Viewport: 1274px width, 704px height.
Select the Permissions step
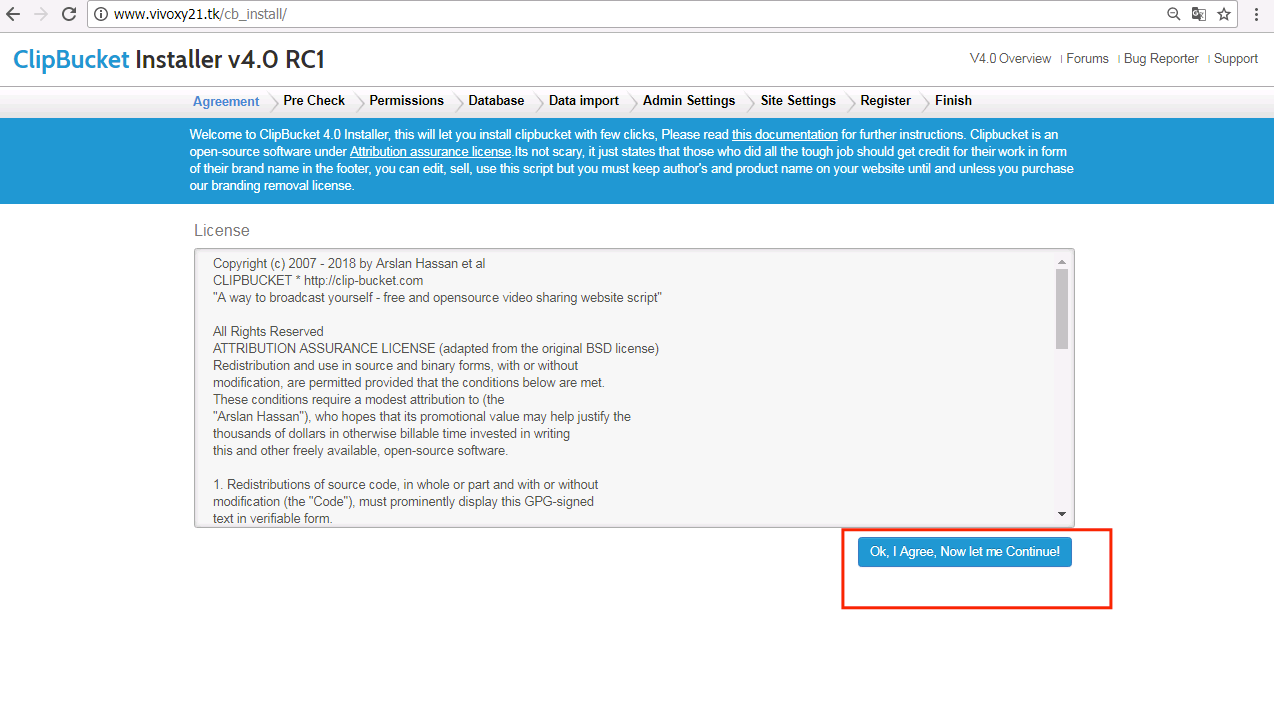(406, 101)
